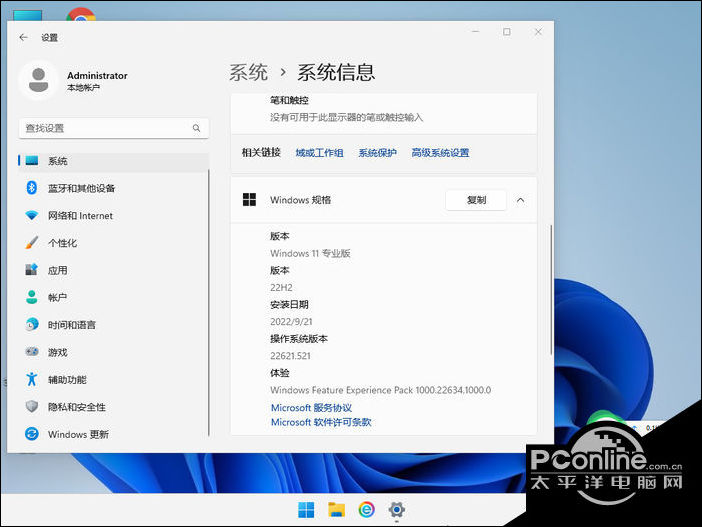Open the Chrome icon on the desktop
Screen dimensions: 702x527
(x=81, y=15)
